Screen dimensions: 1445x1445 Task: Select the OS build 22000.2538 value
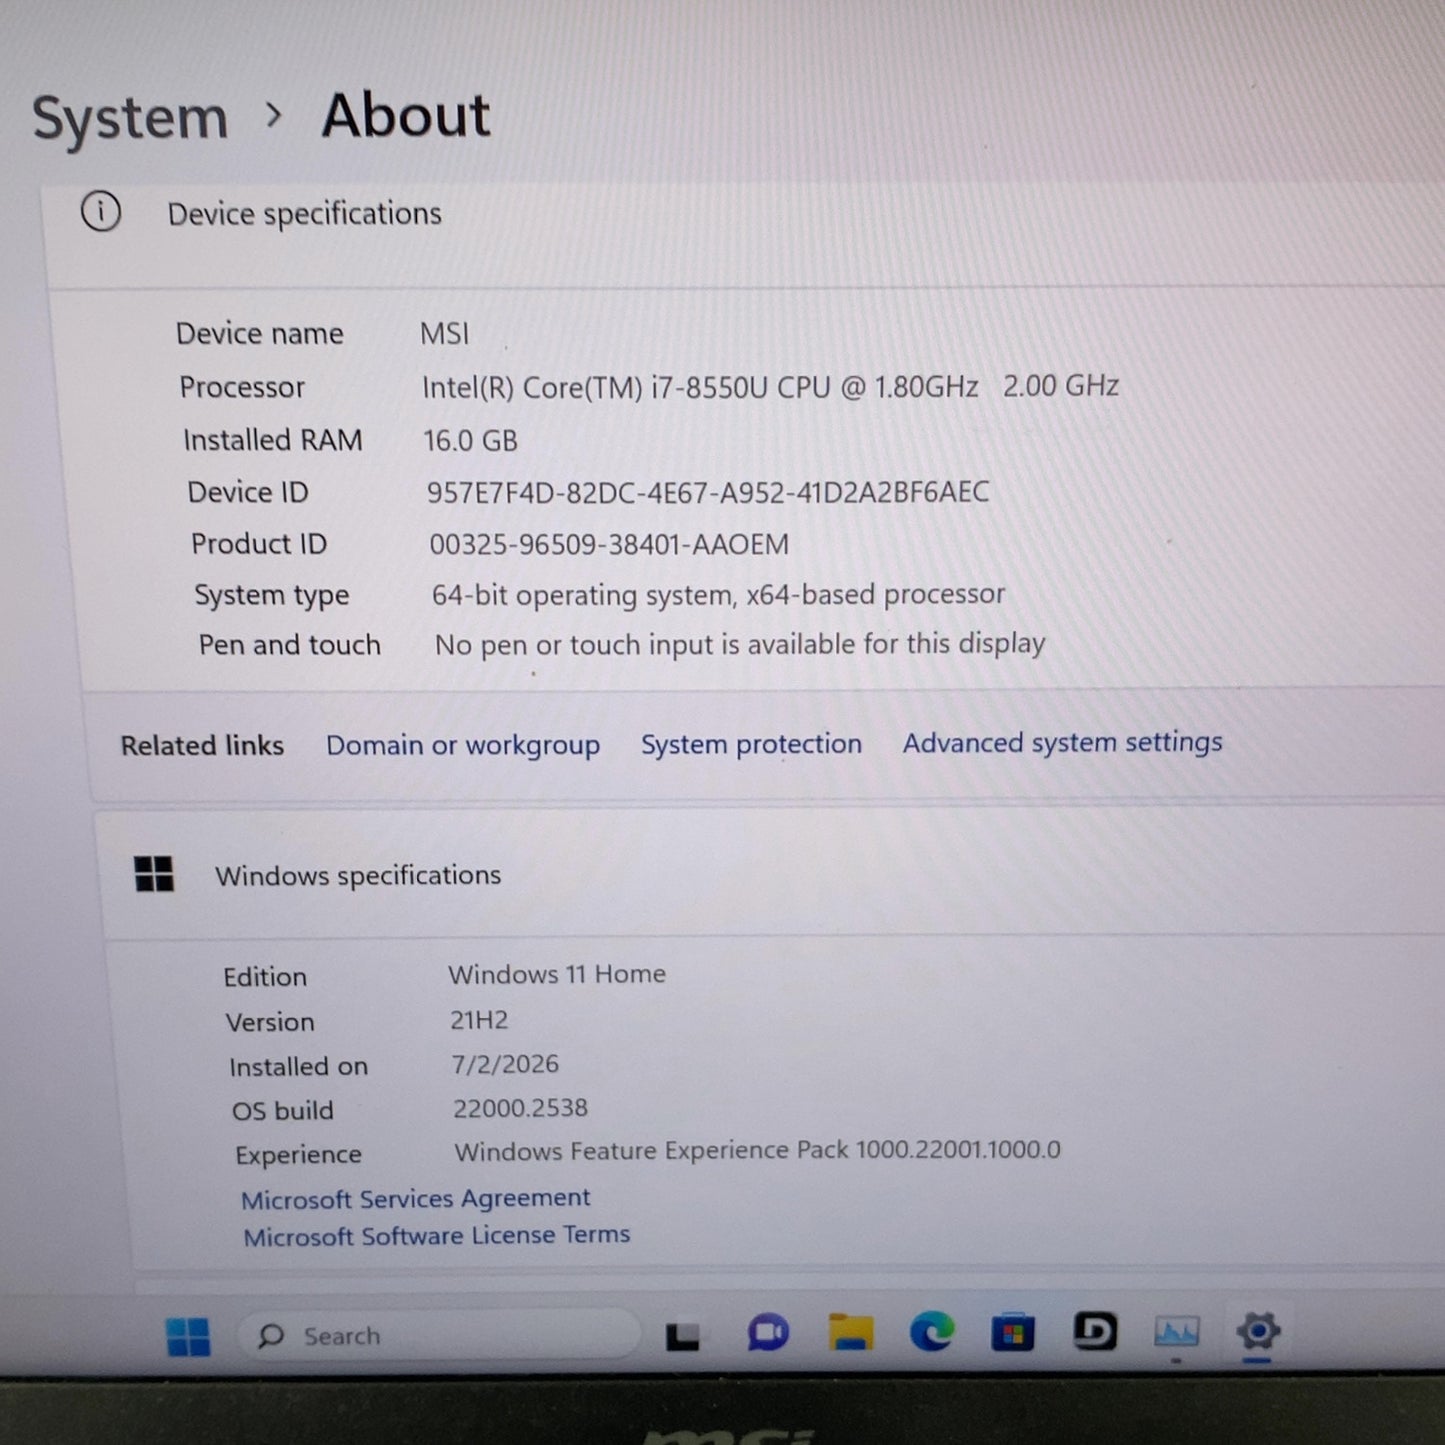pos(520,1108)
